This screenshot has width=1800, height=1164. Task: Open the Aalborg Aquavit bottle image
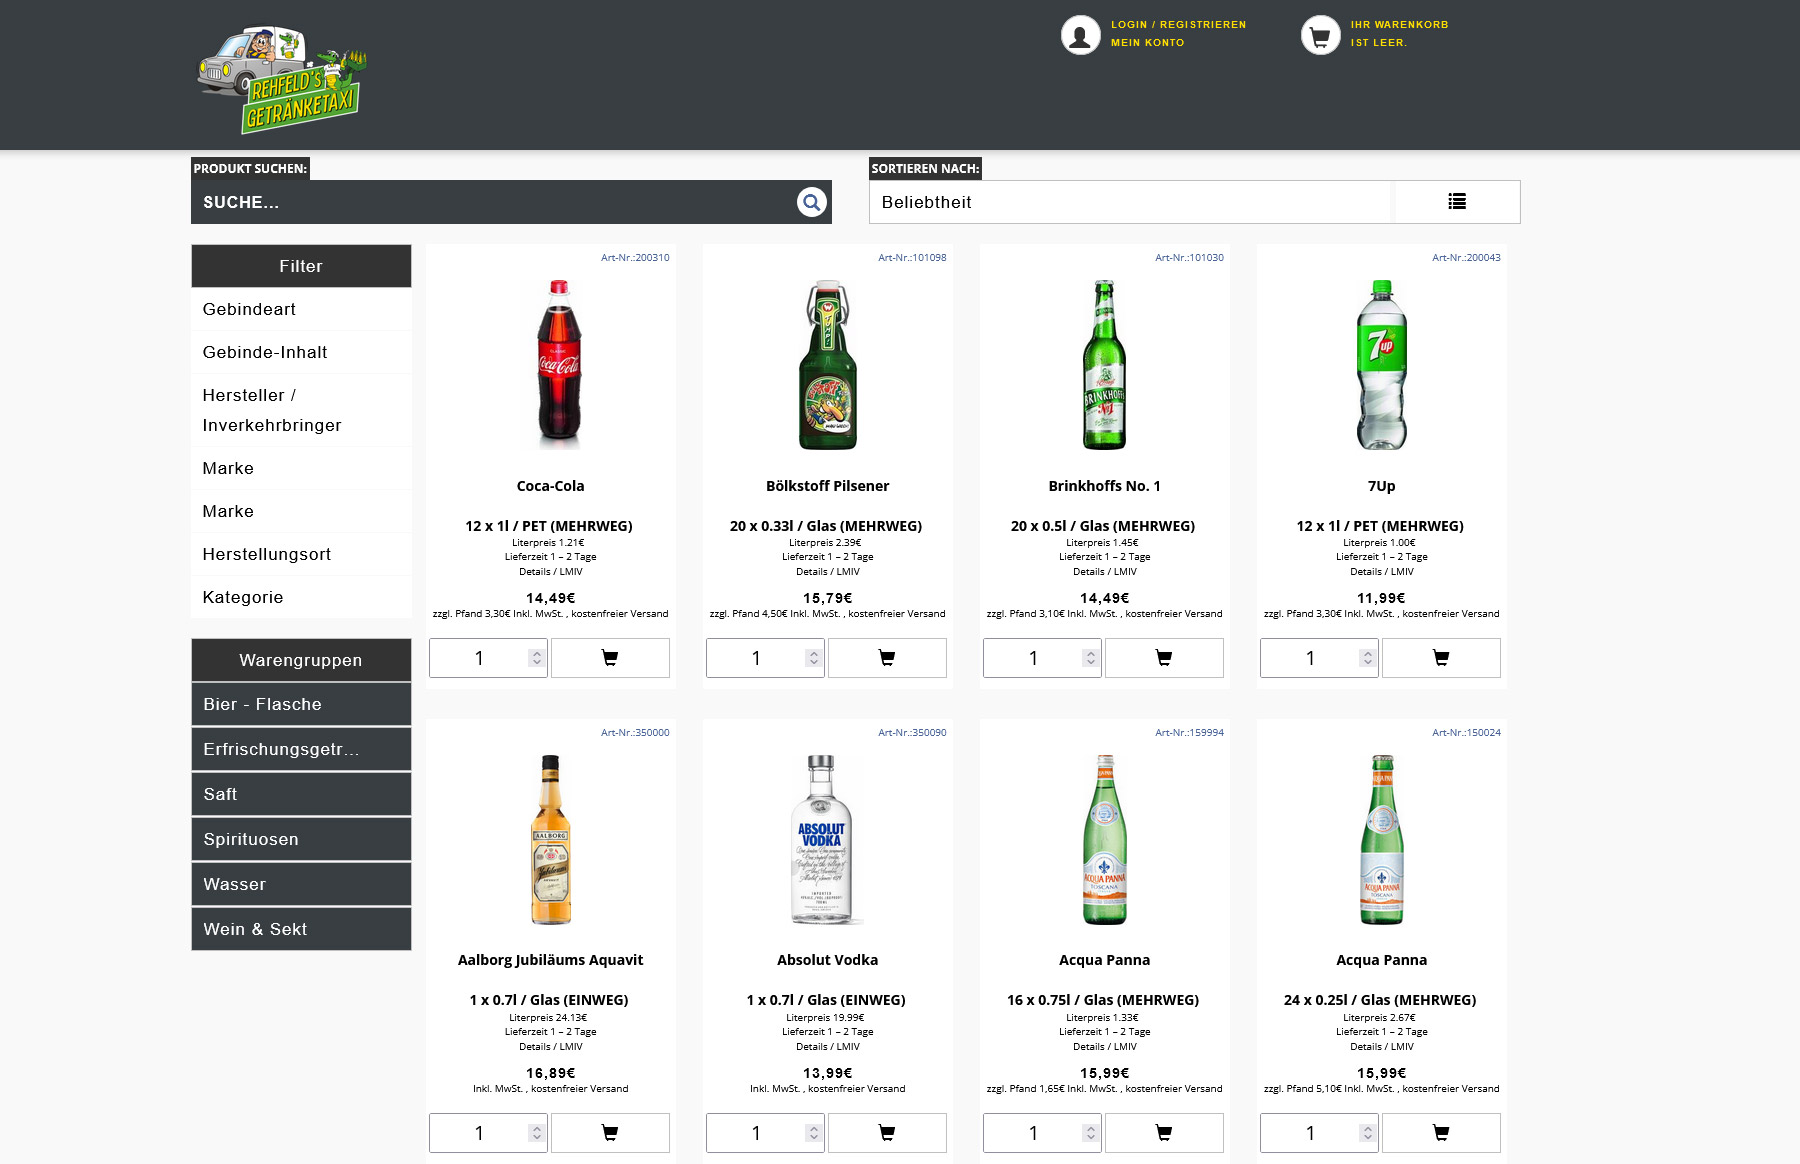coord(551,840)
